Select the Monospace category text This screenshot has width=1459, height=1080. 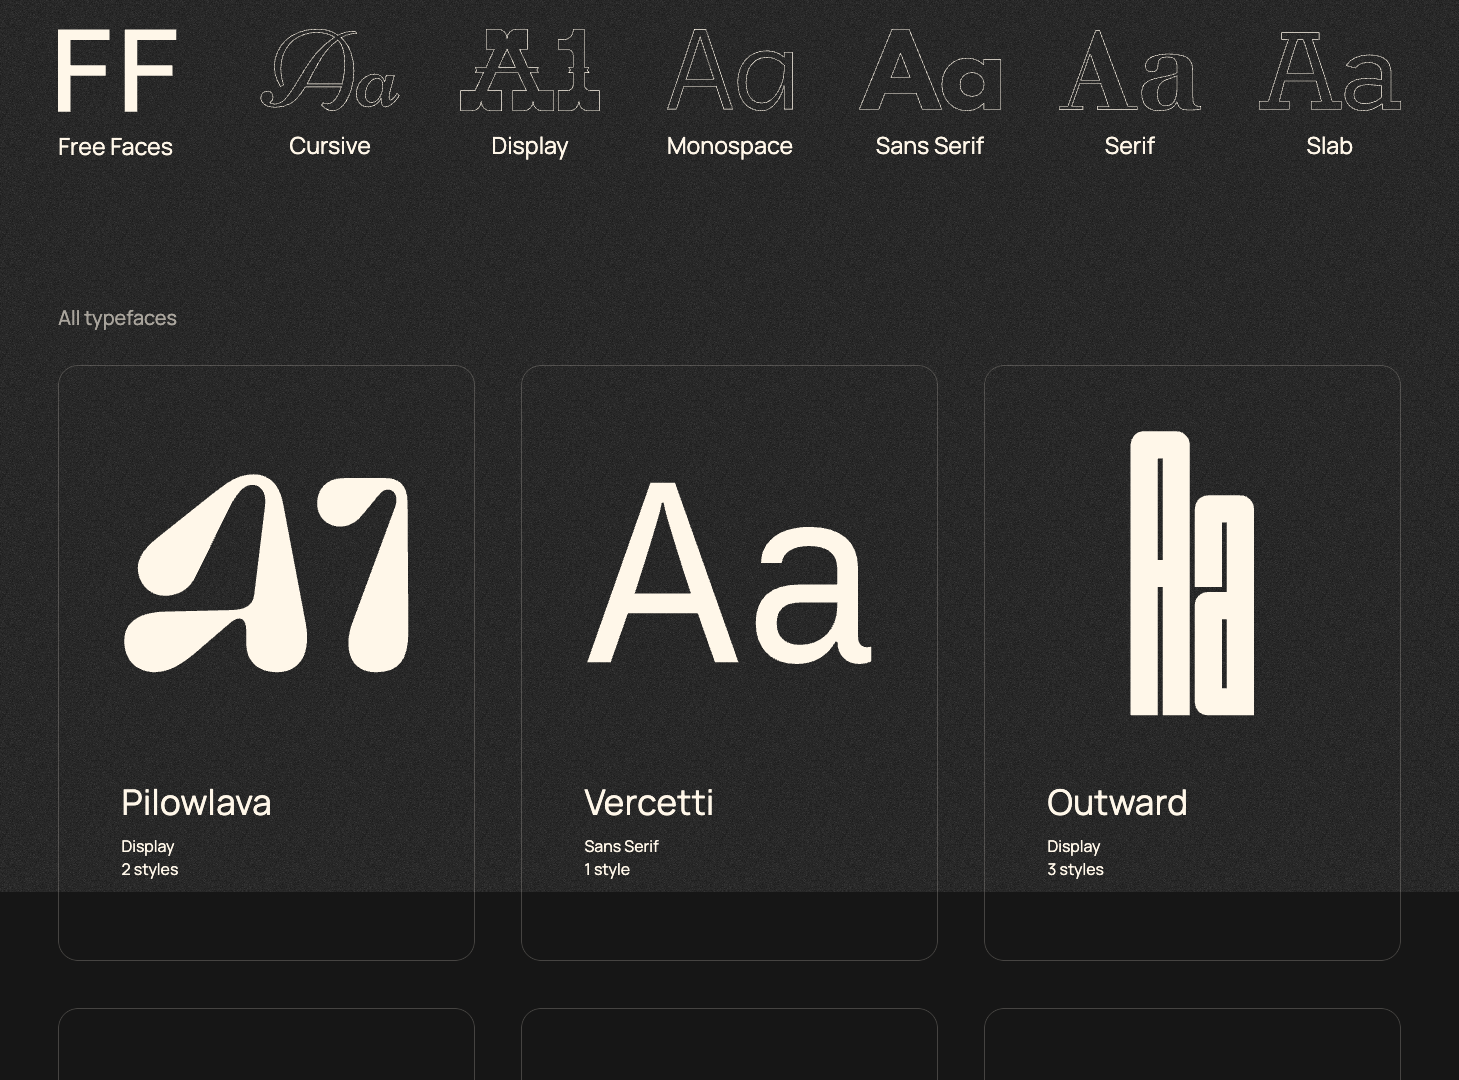(729, 146)
